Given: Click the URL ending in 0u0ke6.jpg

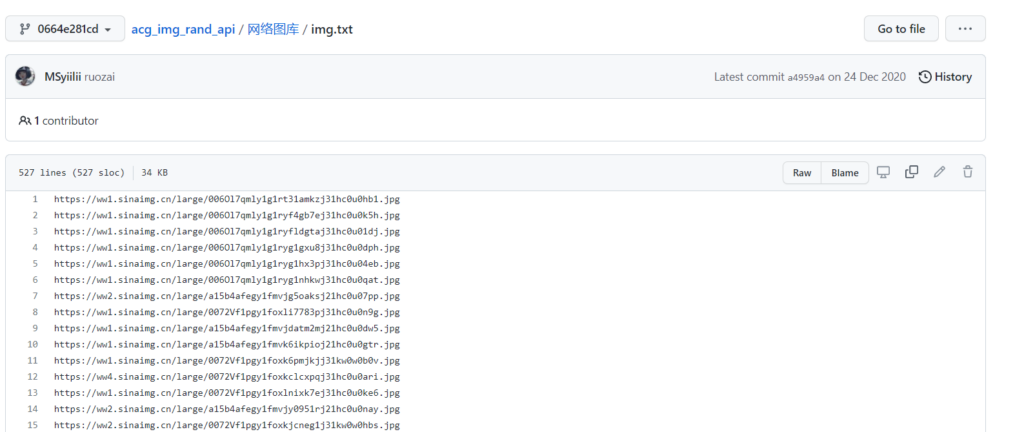Looking at the screenshot, I should point(227,393).
